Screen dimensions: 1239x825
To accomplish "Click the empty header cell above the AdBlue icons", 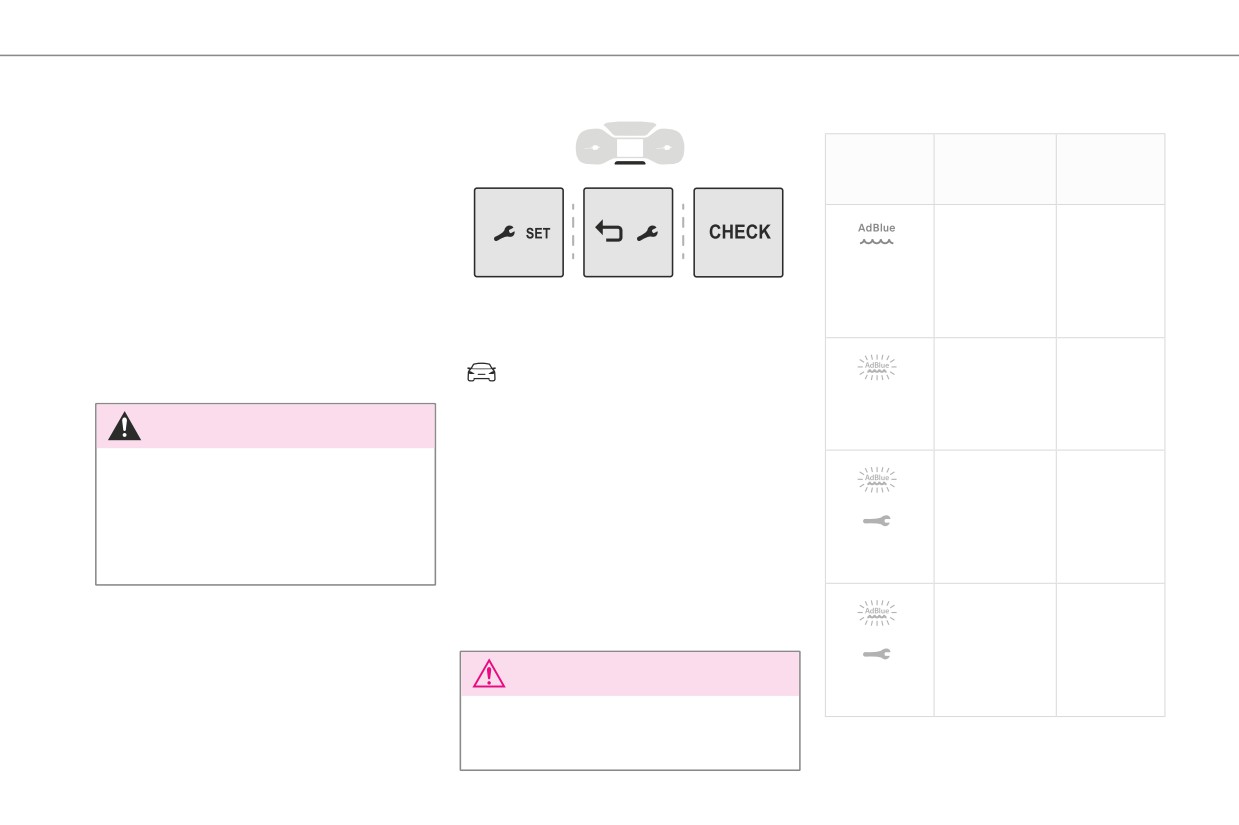I will 879,169.
